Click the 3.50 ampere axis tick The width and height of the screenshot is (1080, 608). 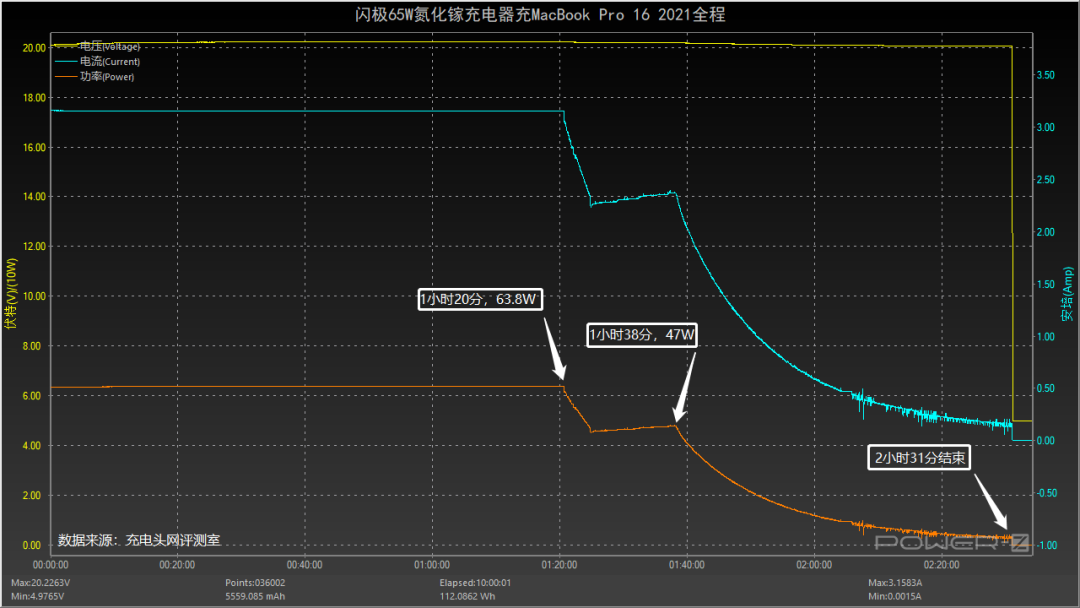pyautogui.click(x=1046, y=75)
